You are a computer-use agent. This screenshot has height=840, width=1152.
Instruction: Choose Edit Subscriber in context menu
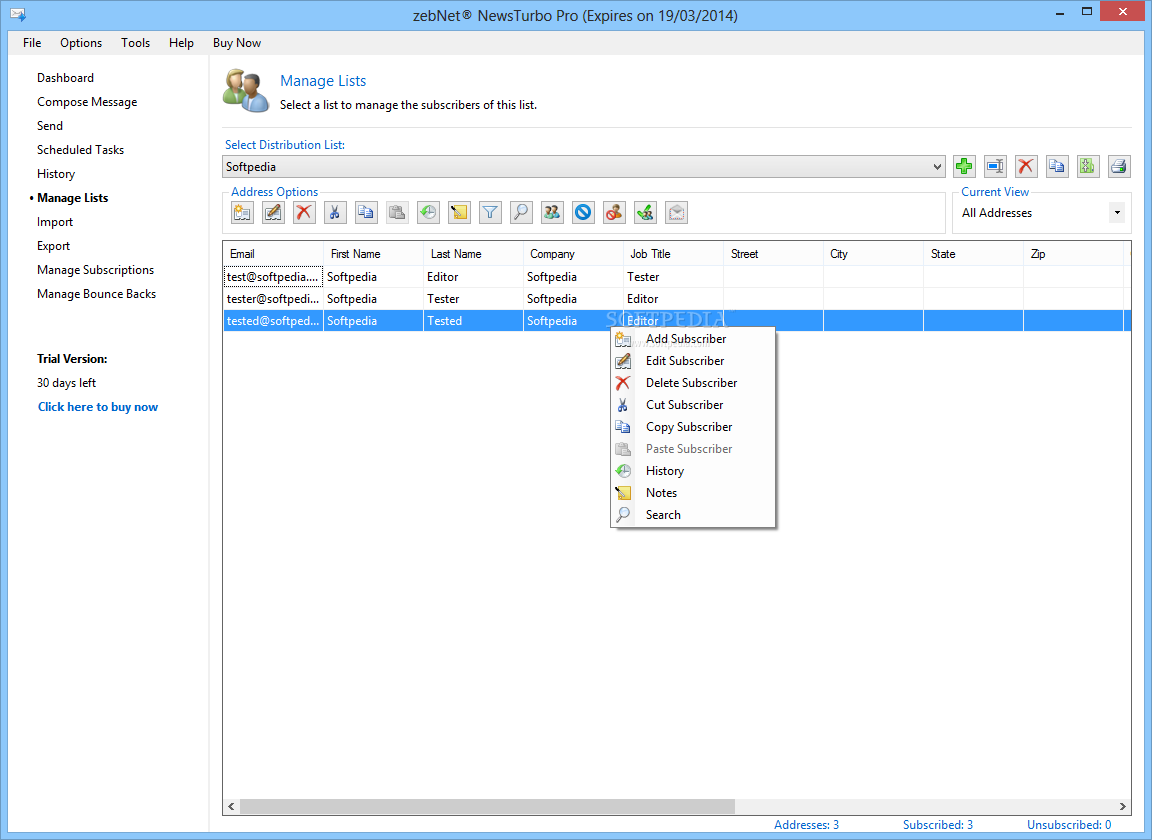coord(693,361)
